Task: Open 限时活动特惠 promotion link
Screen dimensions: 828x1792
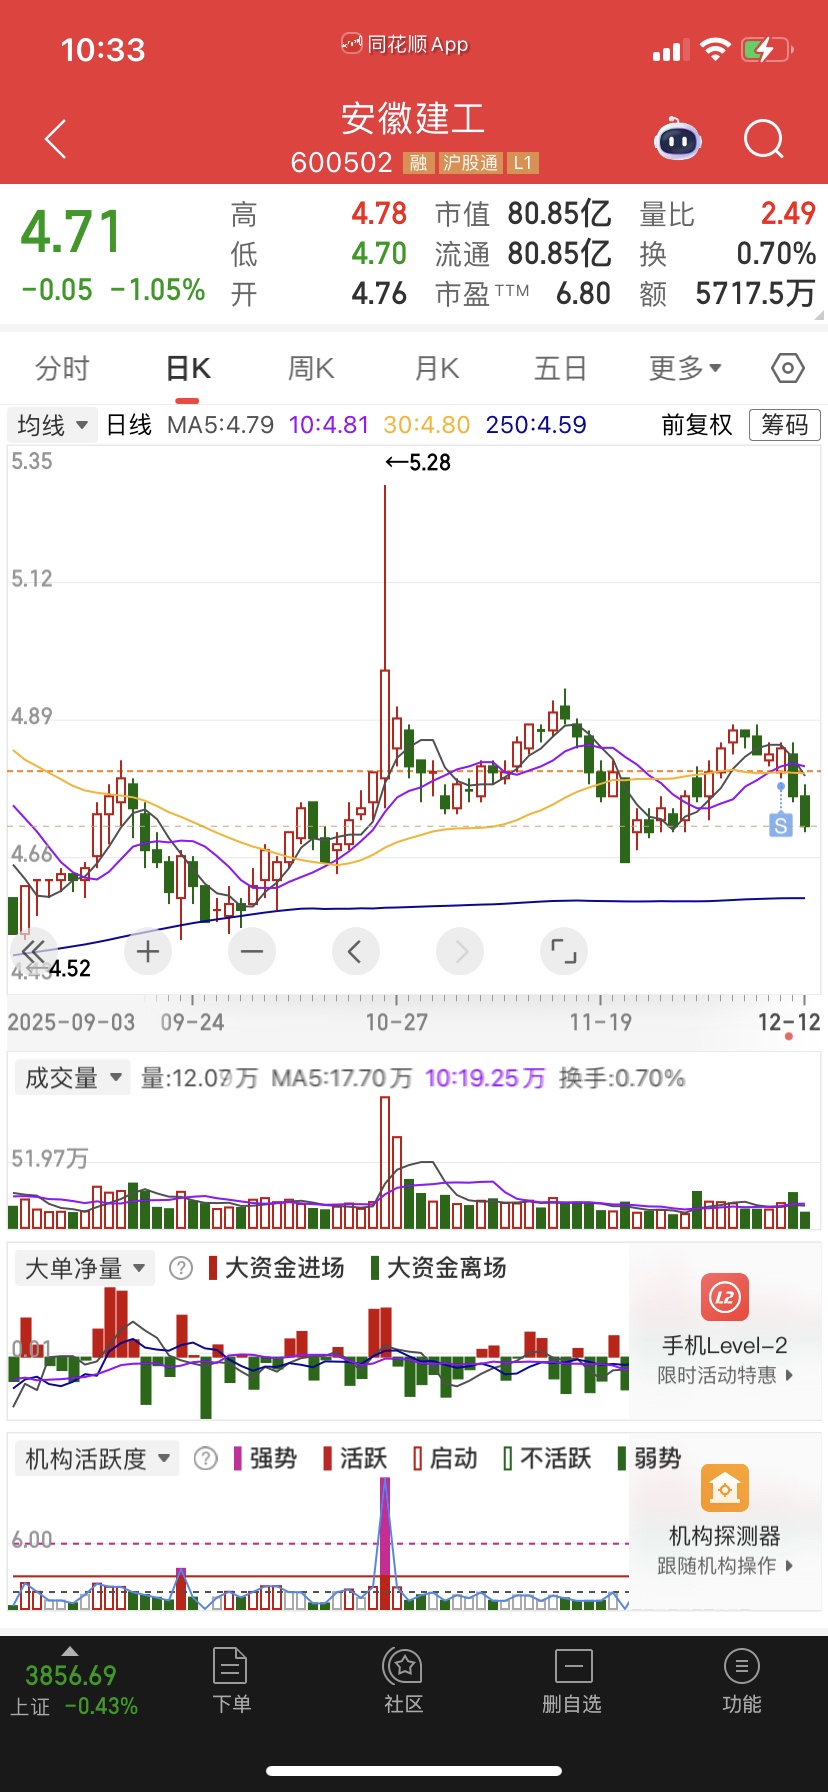Action: pos(725,1375)
